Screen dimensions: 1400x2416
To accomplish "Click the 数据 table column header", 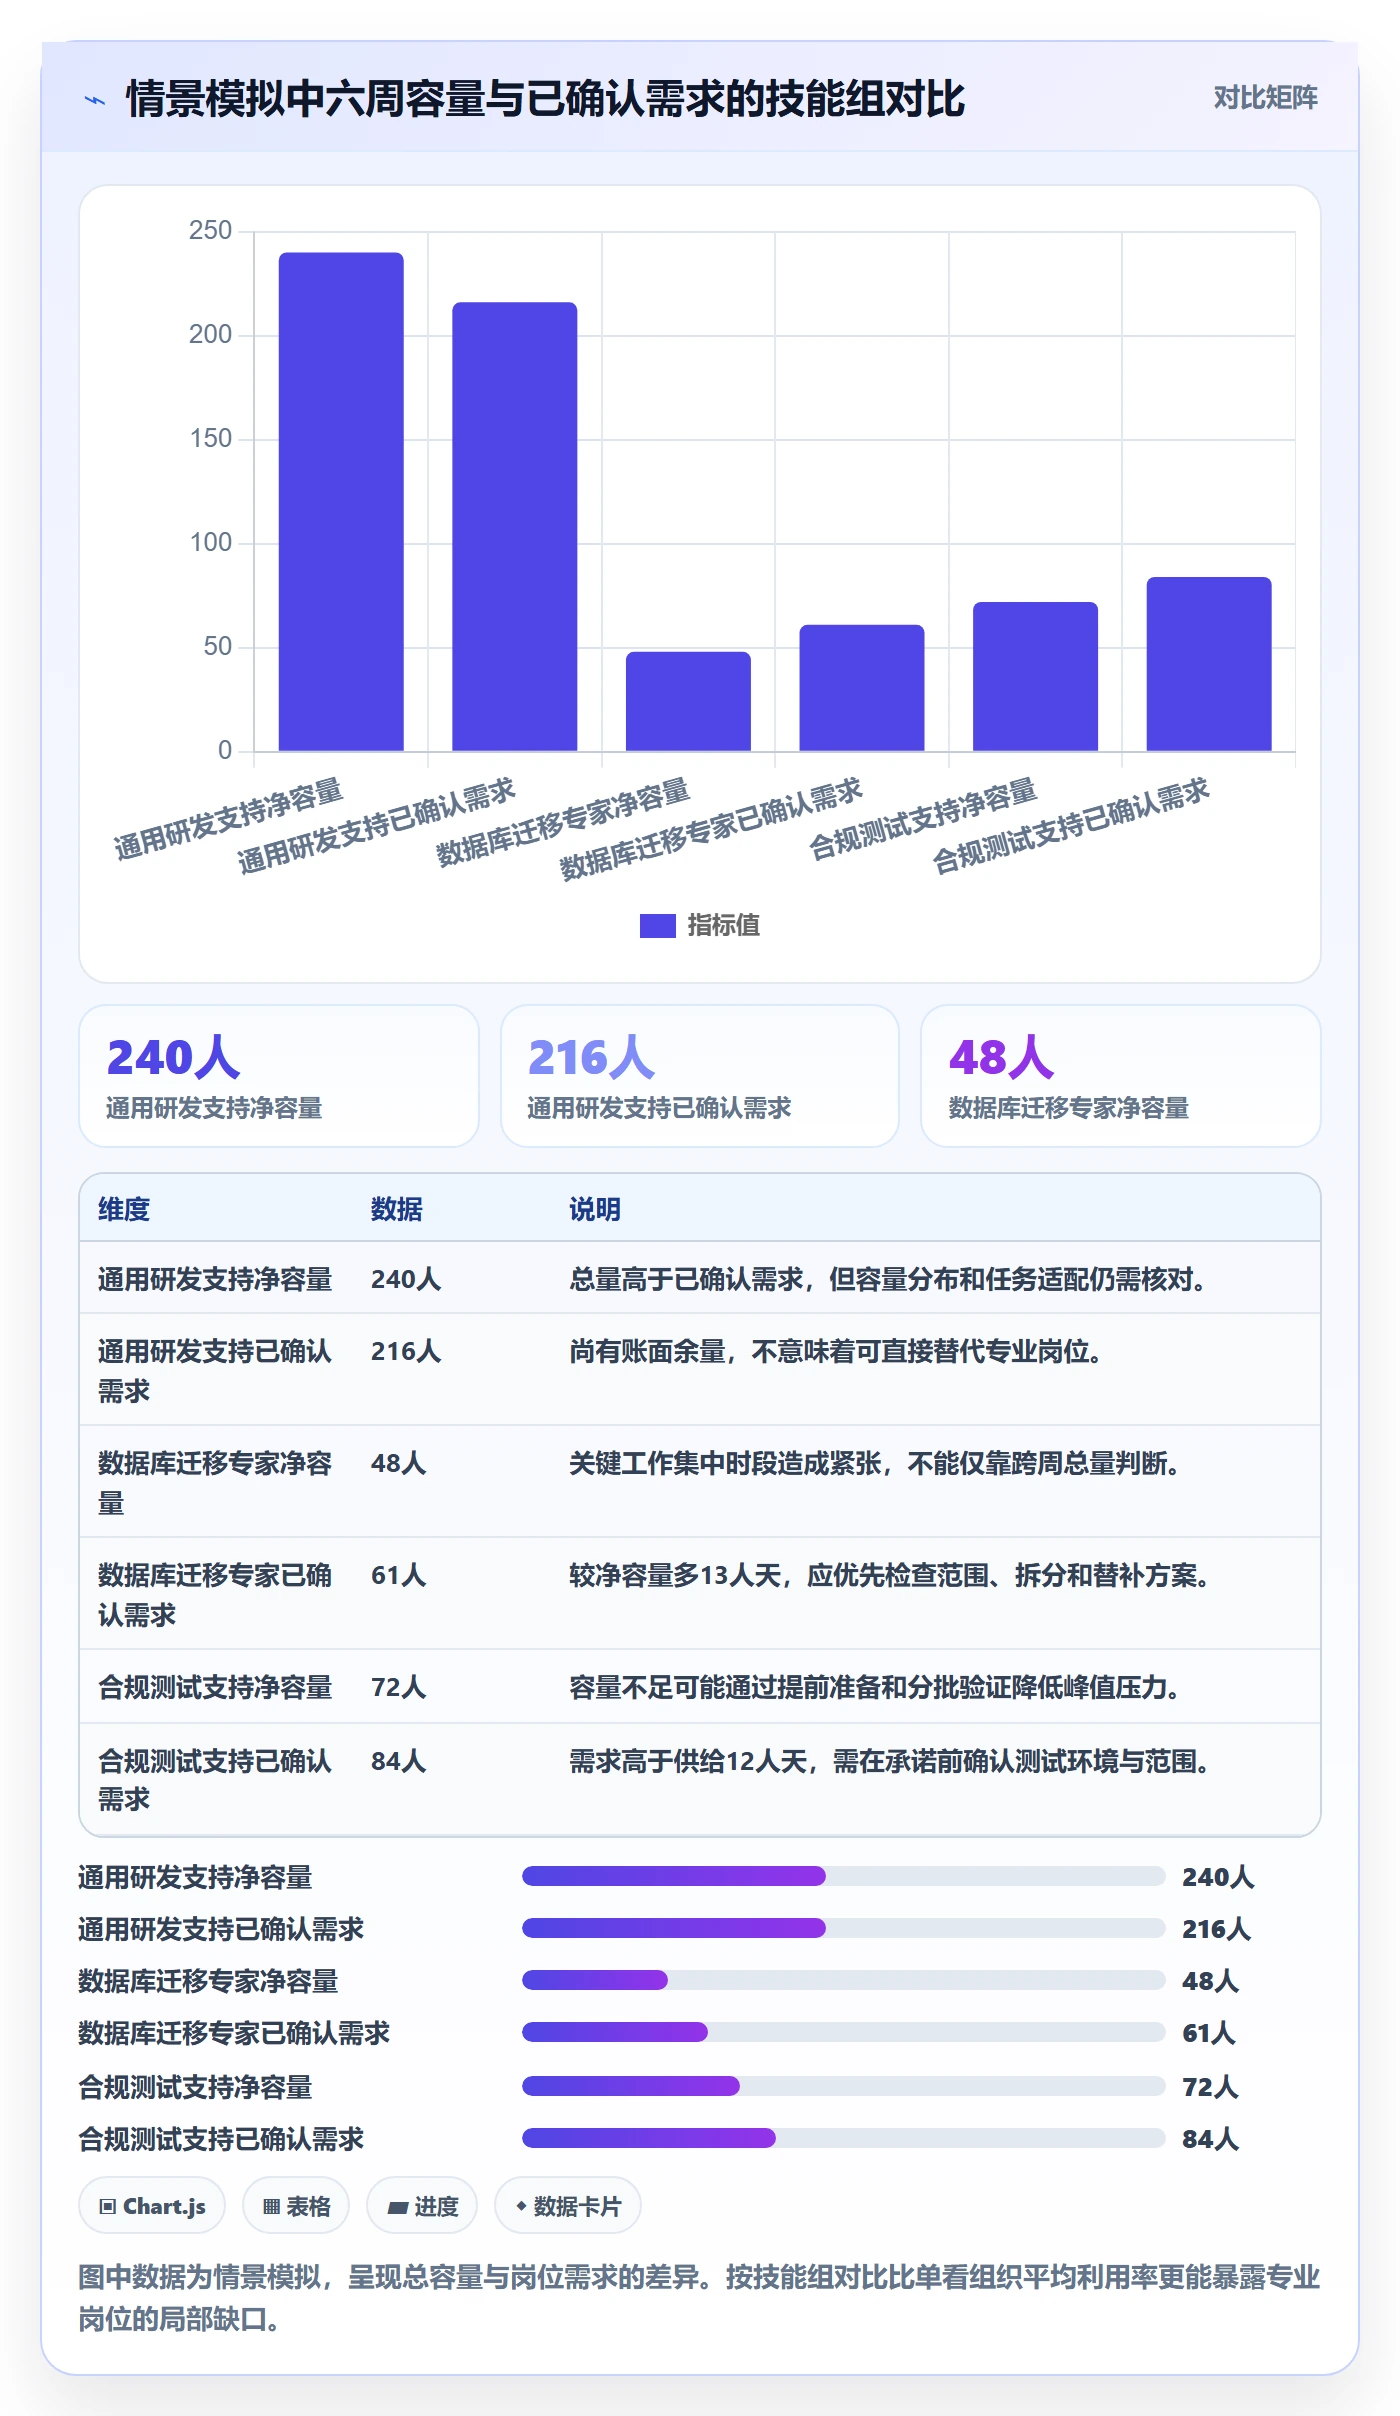I will [397, 1209].
